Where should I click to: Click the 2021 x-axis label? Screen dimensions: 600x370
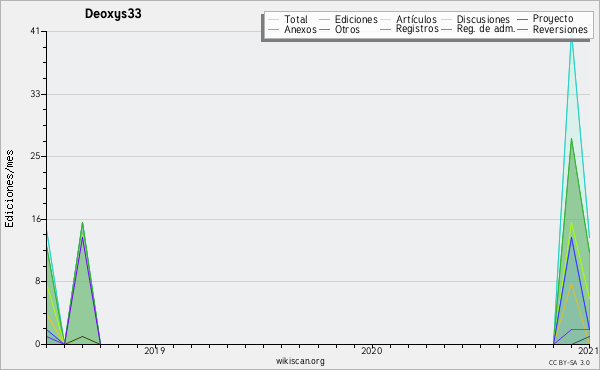click(589, 351)
